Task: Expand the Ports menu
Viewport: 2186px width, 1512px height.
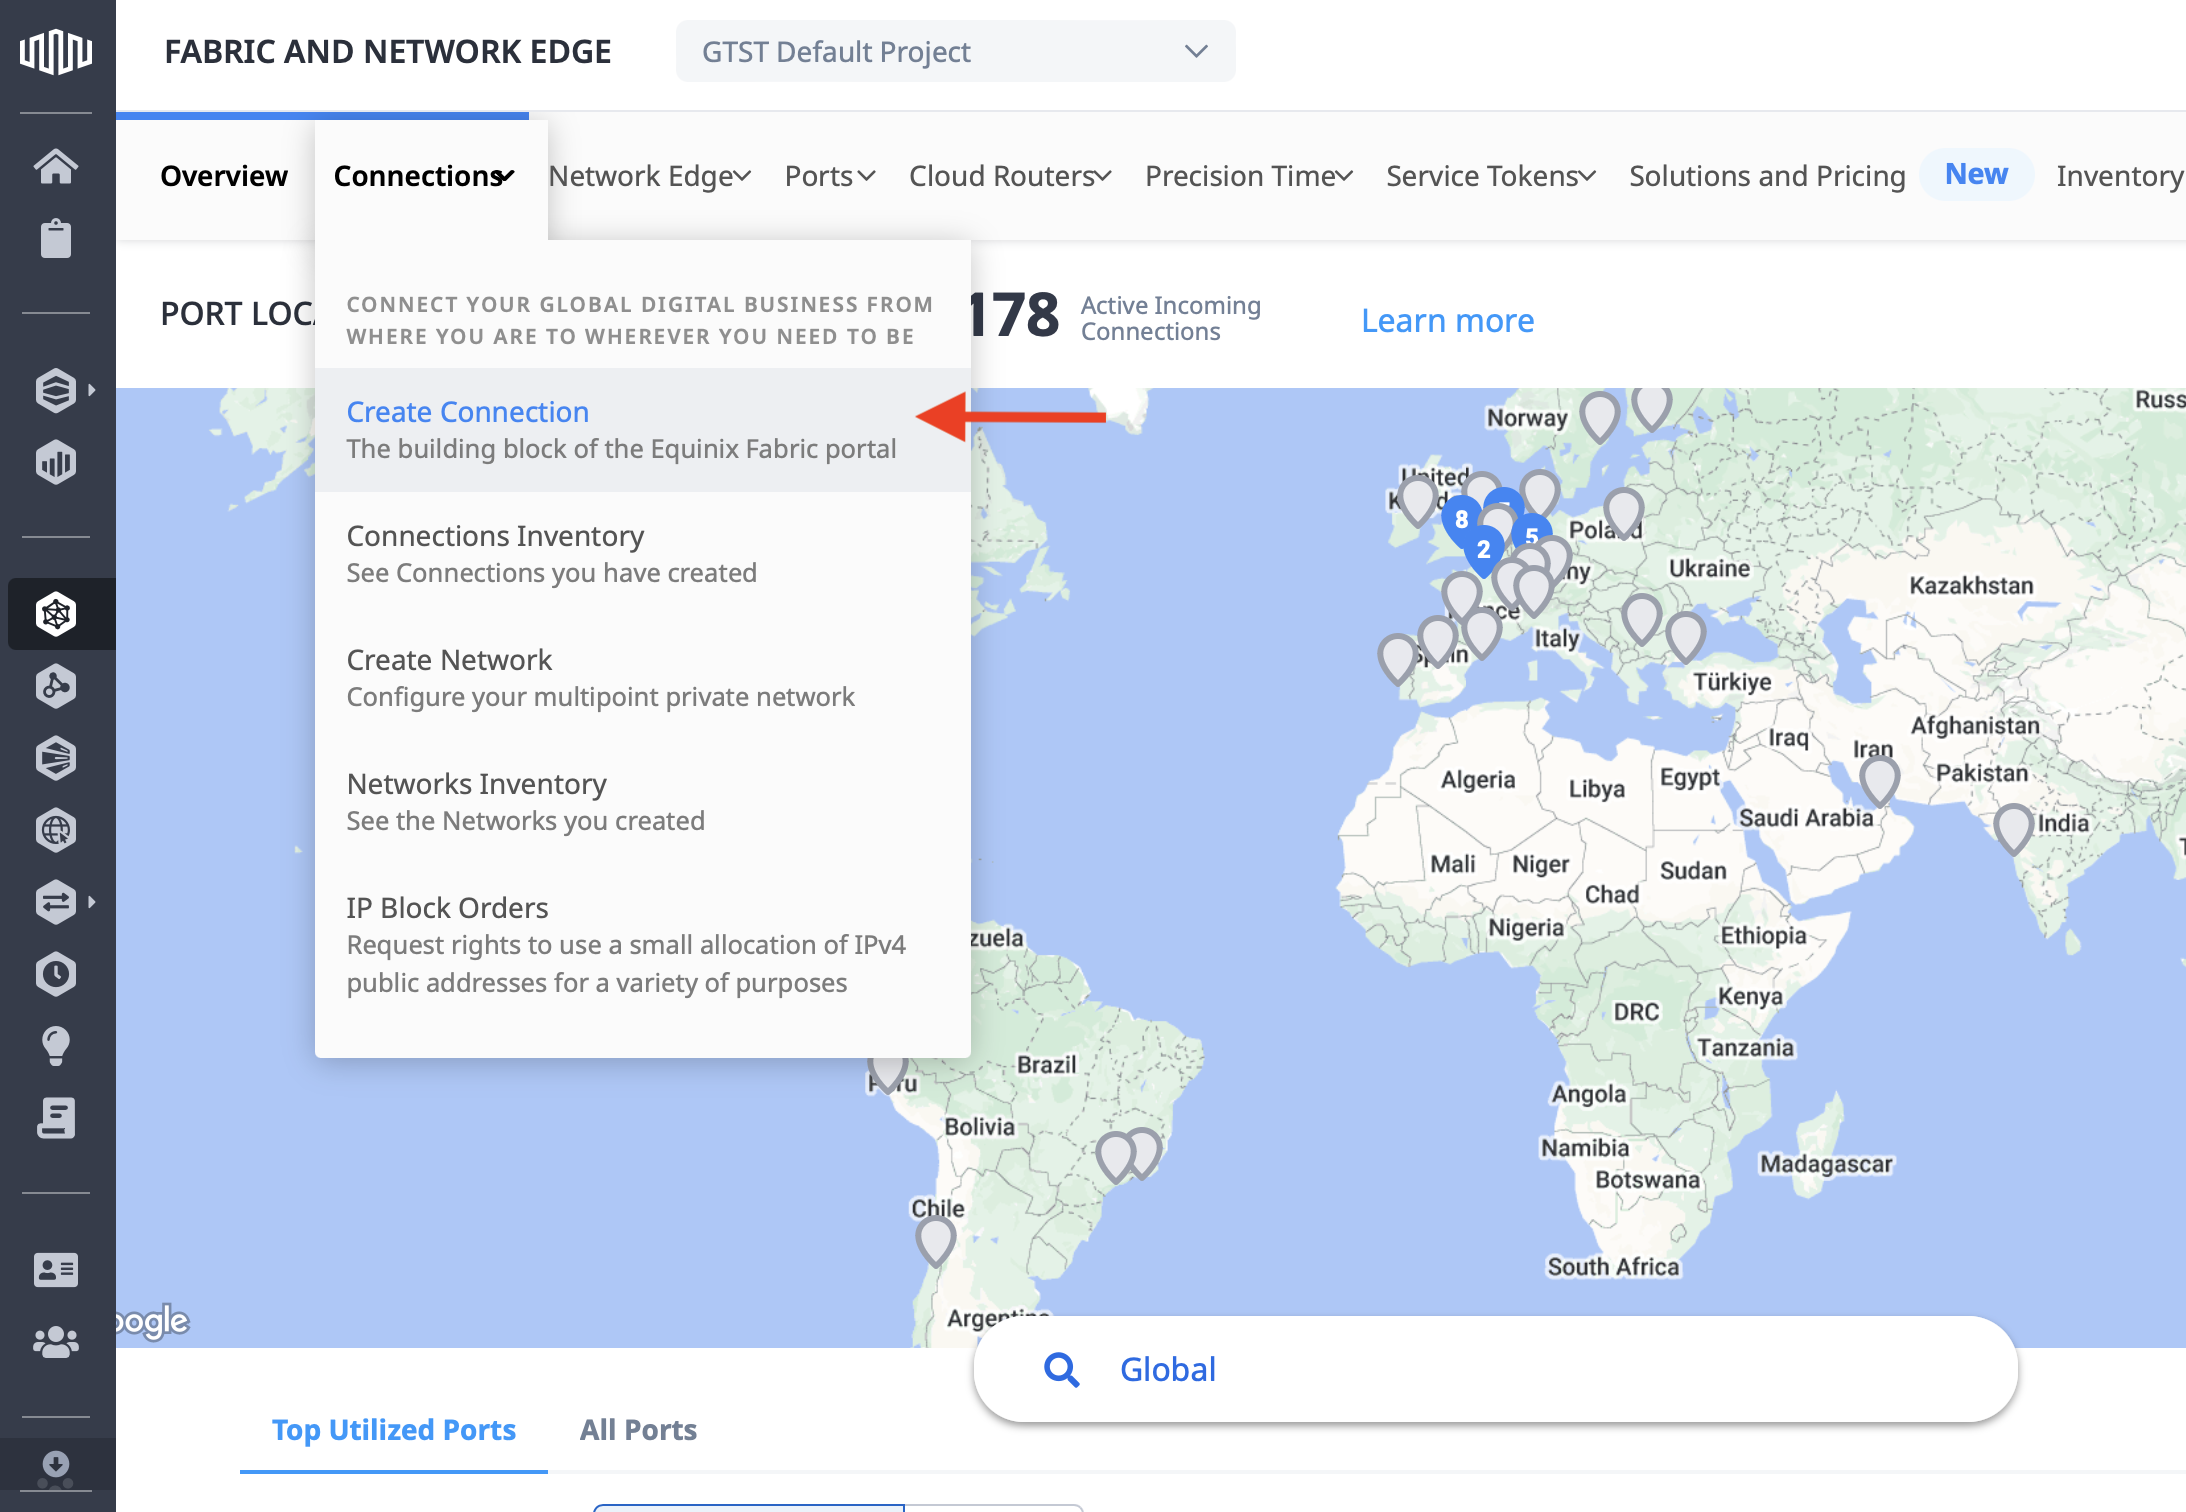Action: coord(830,176)
